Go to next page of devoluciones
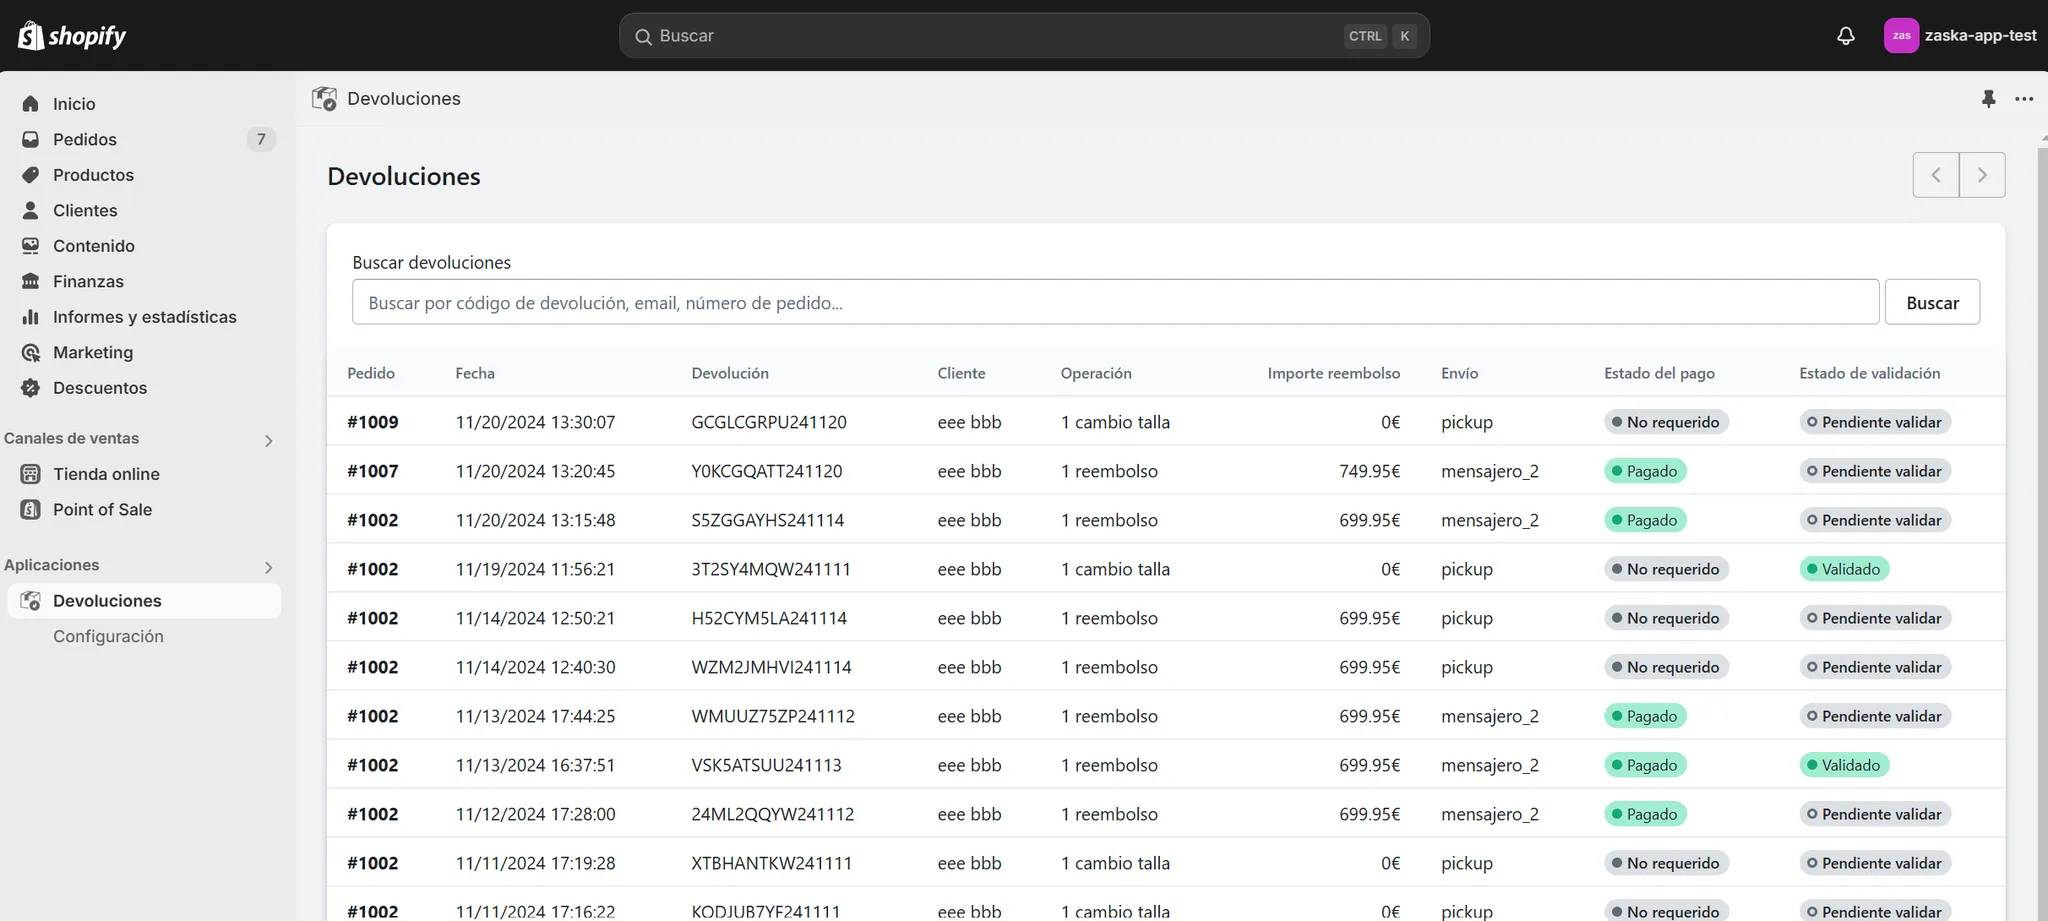Viewport: 2048px width, 921px height. coord(1982,175)
